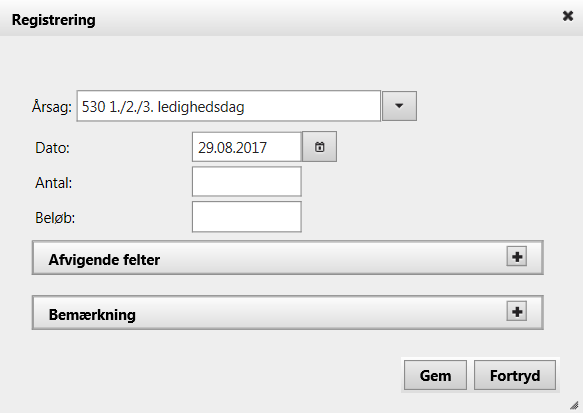Click inside the Antal input field

click(x=247, y=181)
